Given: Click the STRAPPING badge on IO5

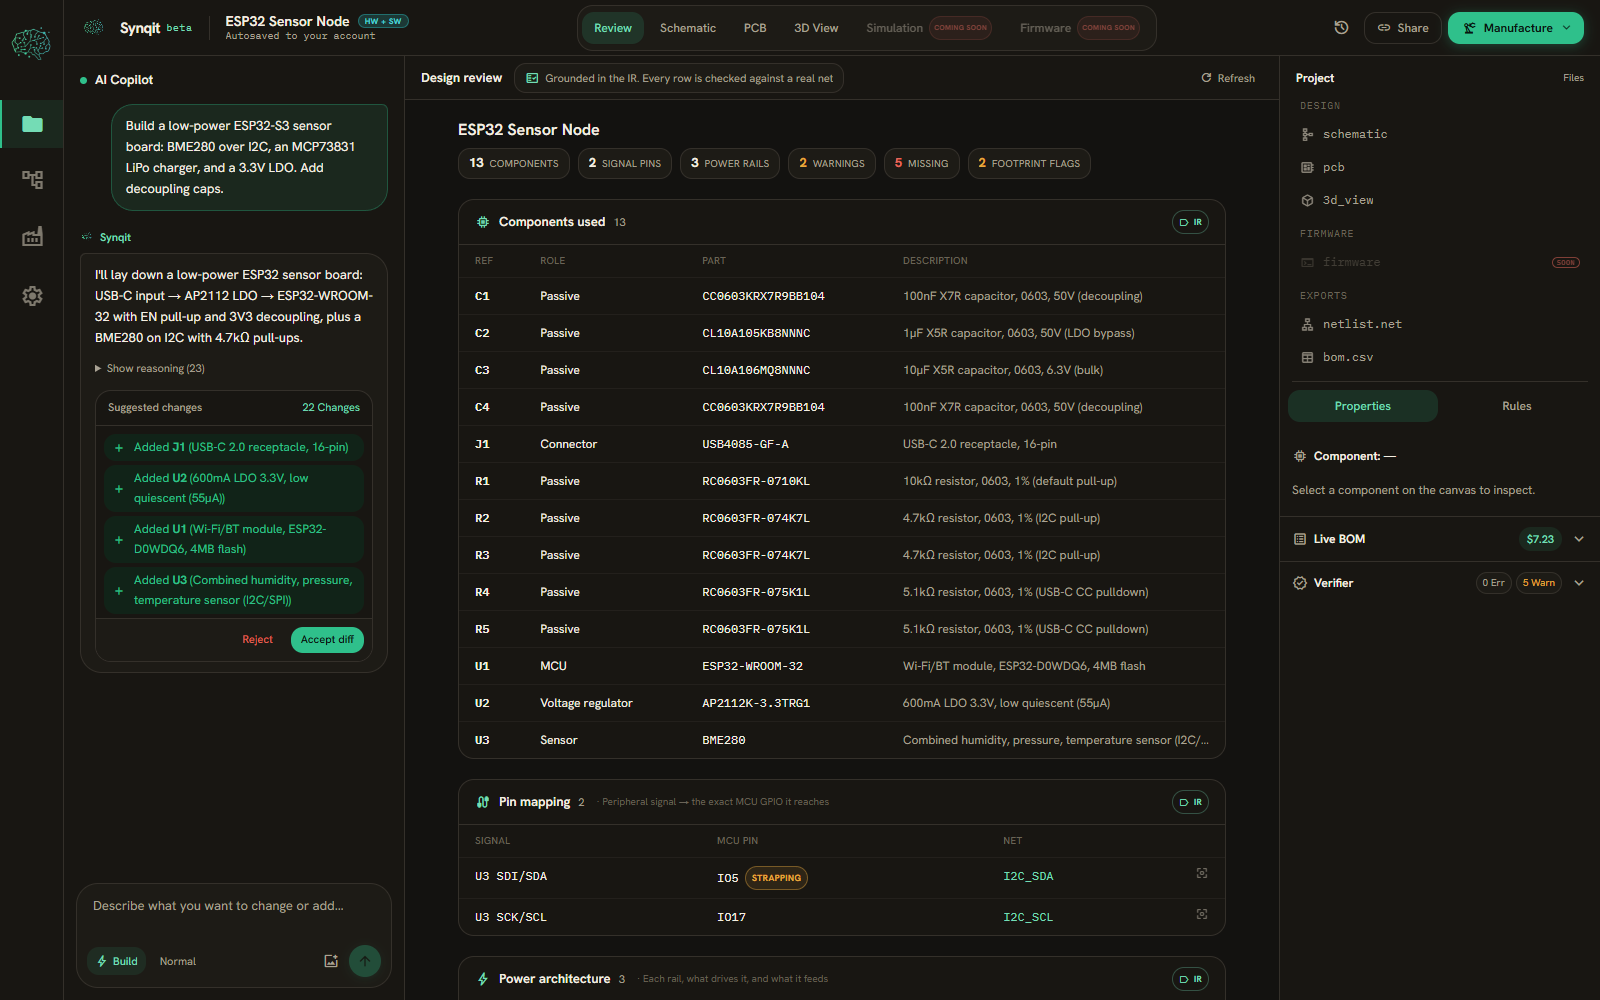Looking at the screenshot, I should point(777,878).
